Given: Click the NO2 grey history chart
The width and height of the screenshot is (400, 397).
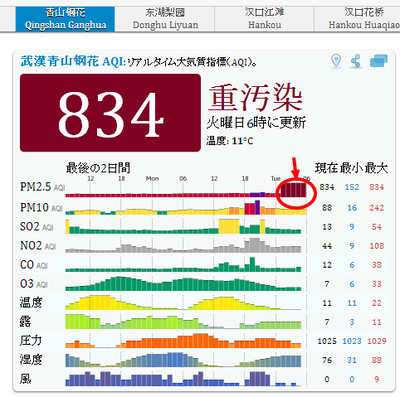Looking at the screenshot, I should [x=183, y=245].
